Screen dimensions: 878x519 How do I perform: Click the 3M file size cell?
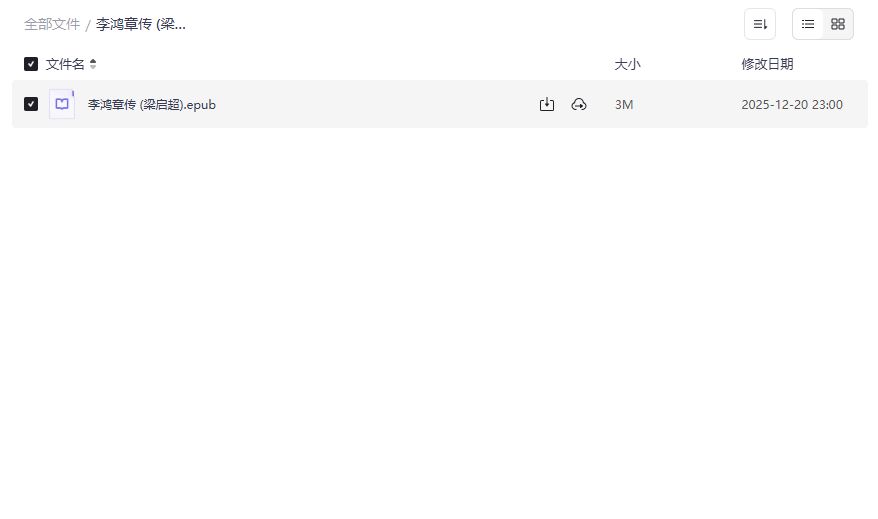624,104
